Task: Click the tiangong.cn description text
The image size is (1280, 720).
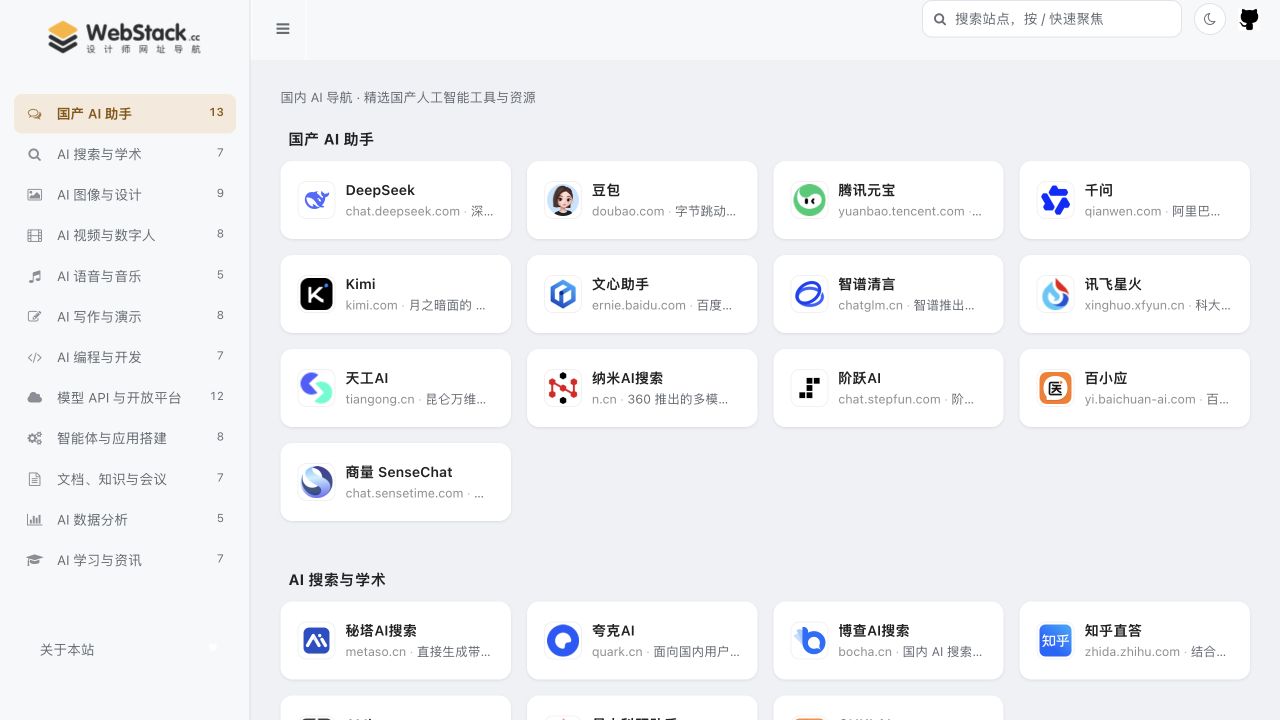Action: pyautogui.click(x=417, y=399)
